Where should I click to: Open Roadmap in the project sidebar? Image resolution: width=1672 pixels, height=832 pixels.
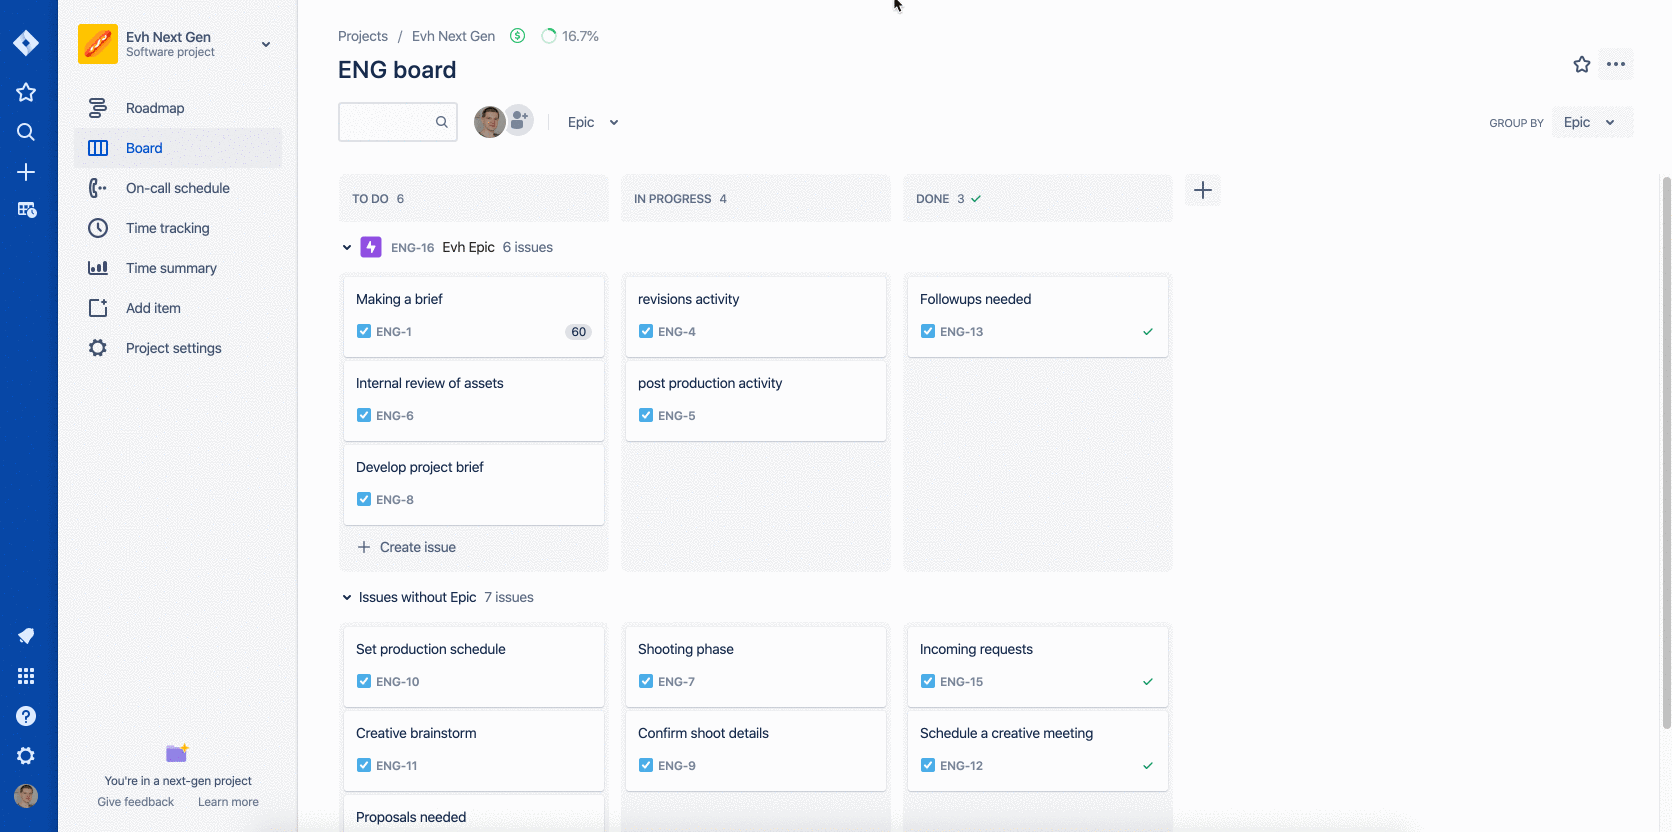(155, 108)
